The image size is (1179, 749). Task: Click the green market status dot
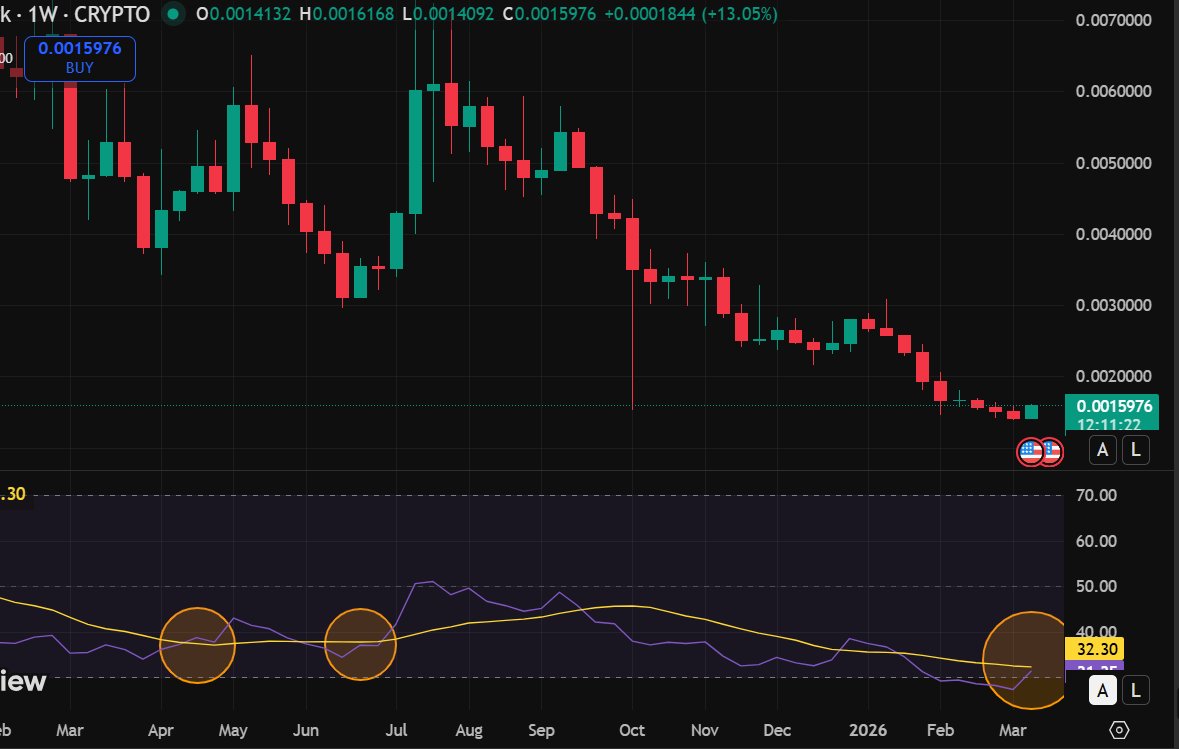174,14
